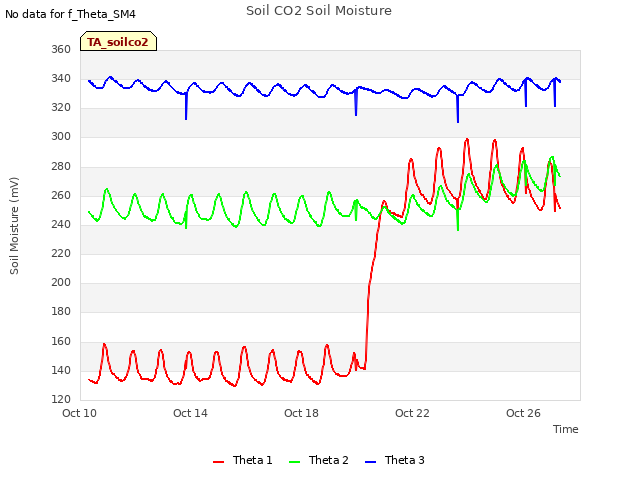
Task: Click the TA_soilco2 annotation label
Action: [x=118, y=42]
